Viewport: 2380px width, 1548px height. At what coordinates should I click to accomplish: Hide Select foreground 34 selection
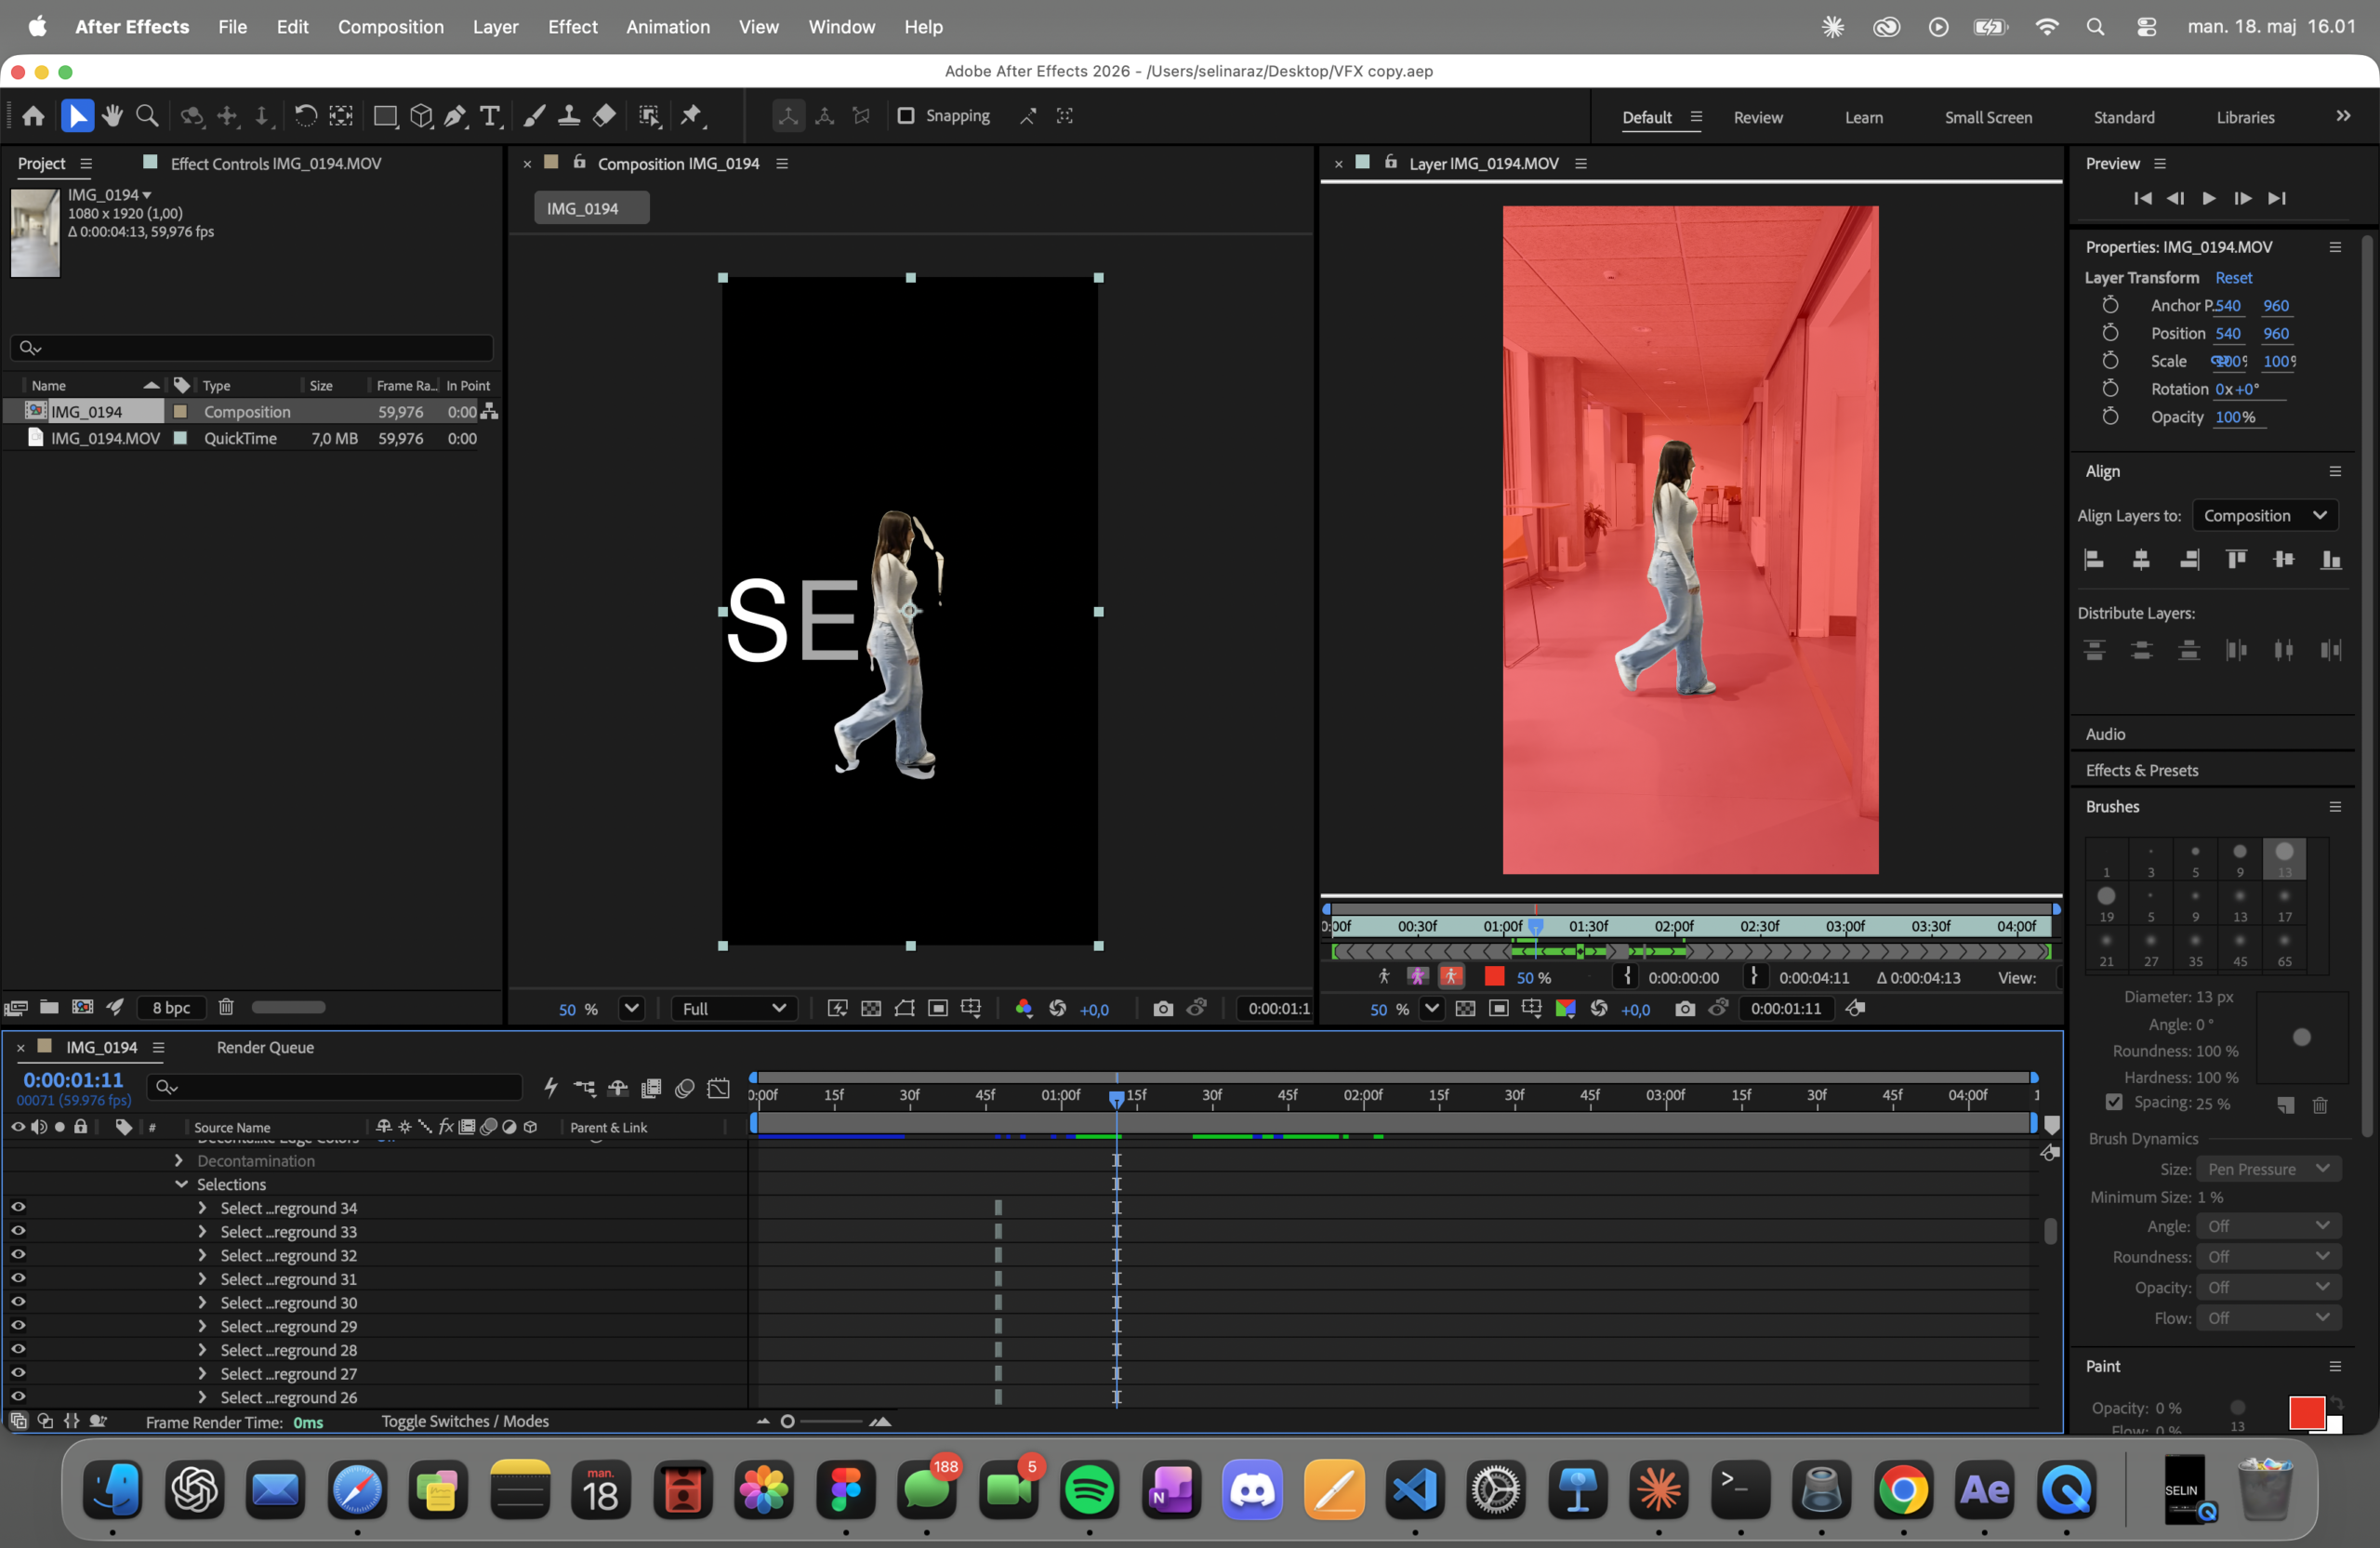[18, 1207]
